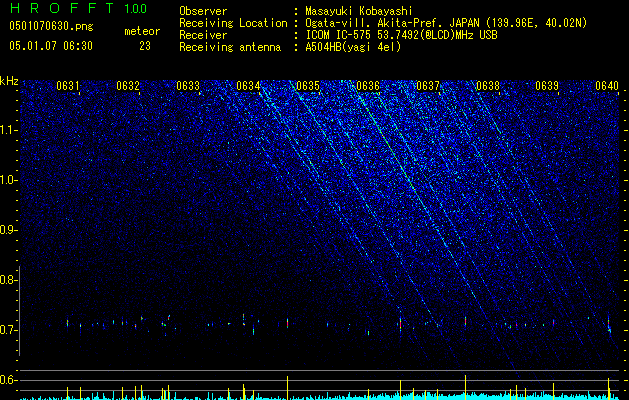Click the kHz axis unit label

[x=9, y=81]
